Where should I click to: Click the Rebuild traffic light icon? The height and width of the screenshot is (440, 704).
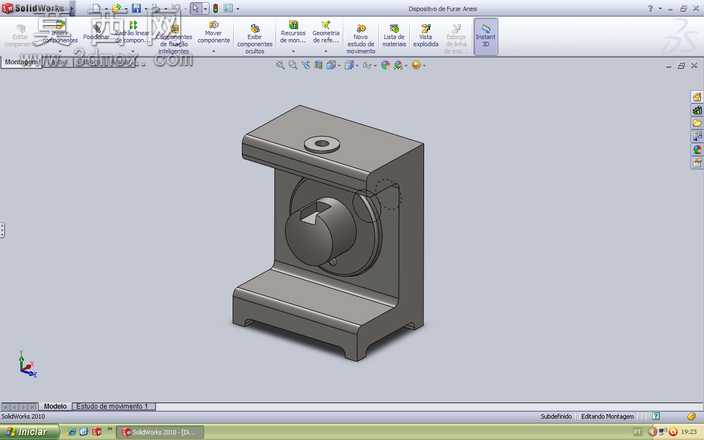(216, 8)
